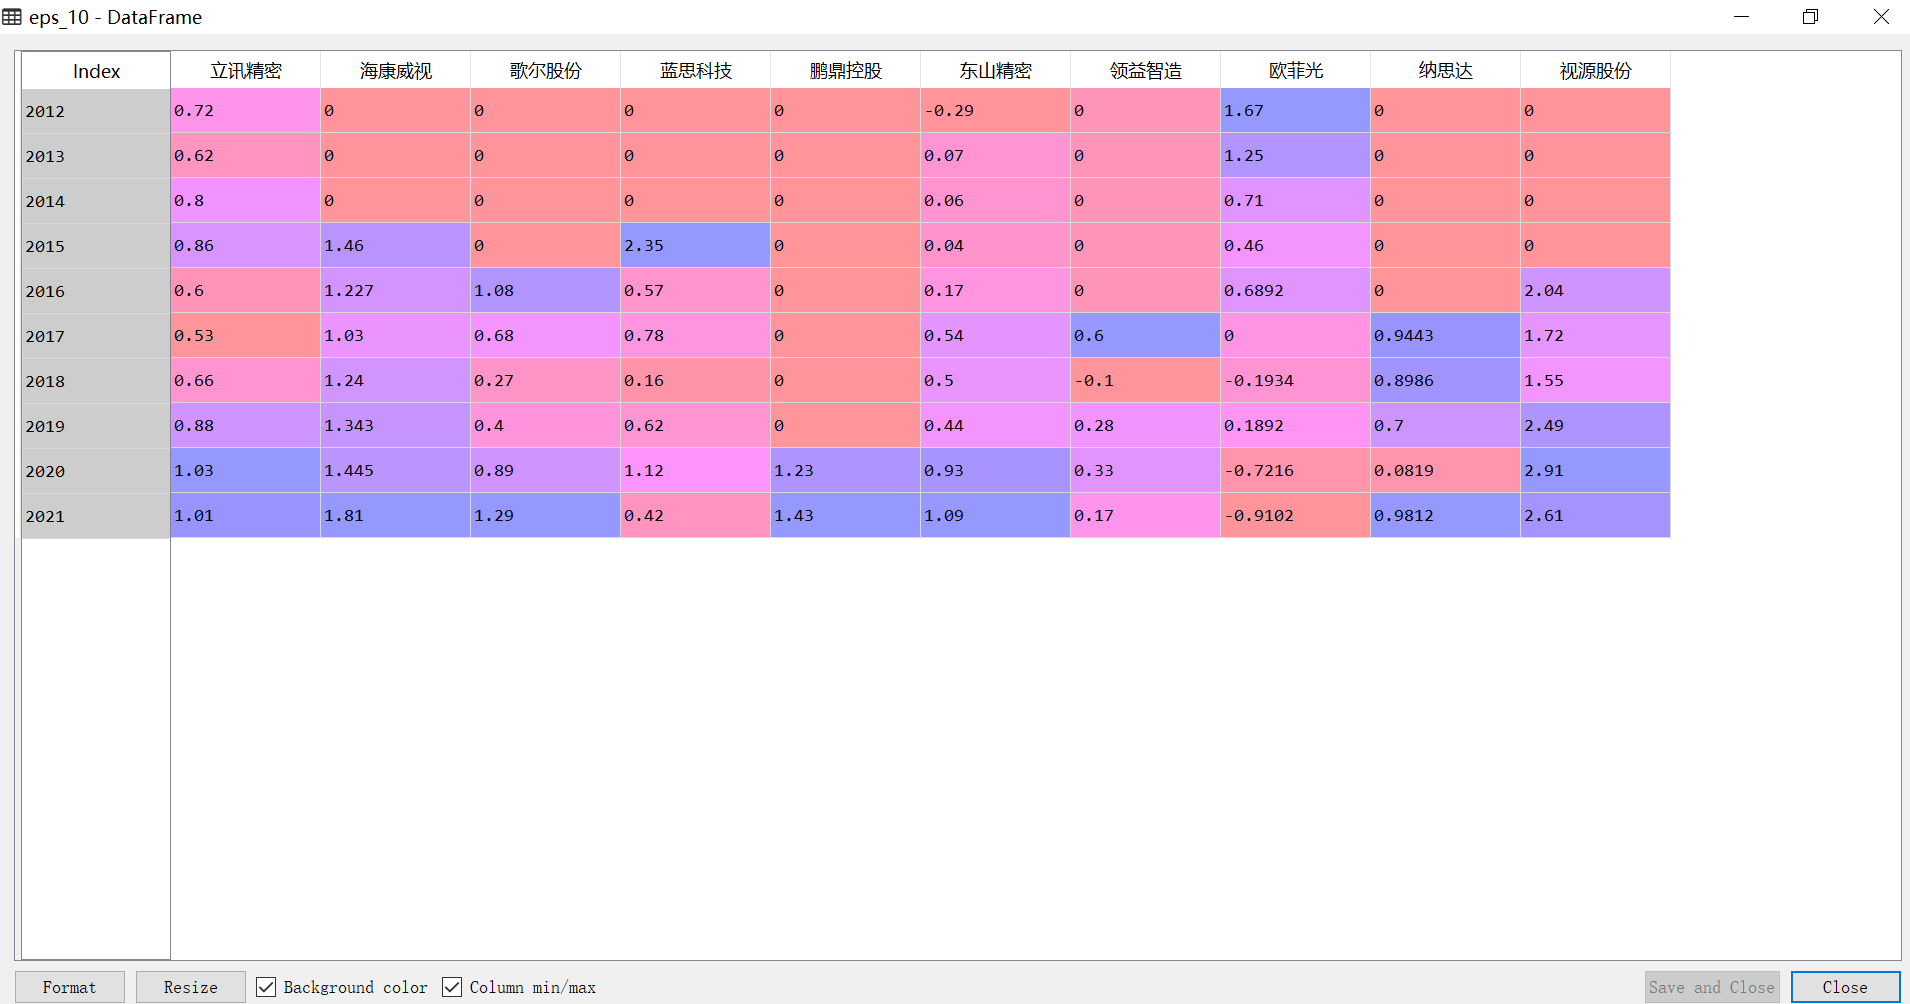Click the 视源股份 column header
The image size is (1910, 1004).
(1596, 71)
